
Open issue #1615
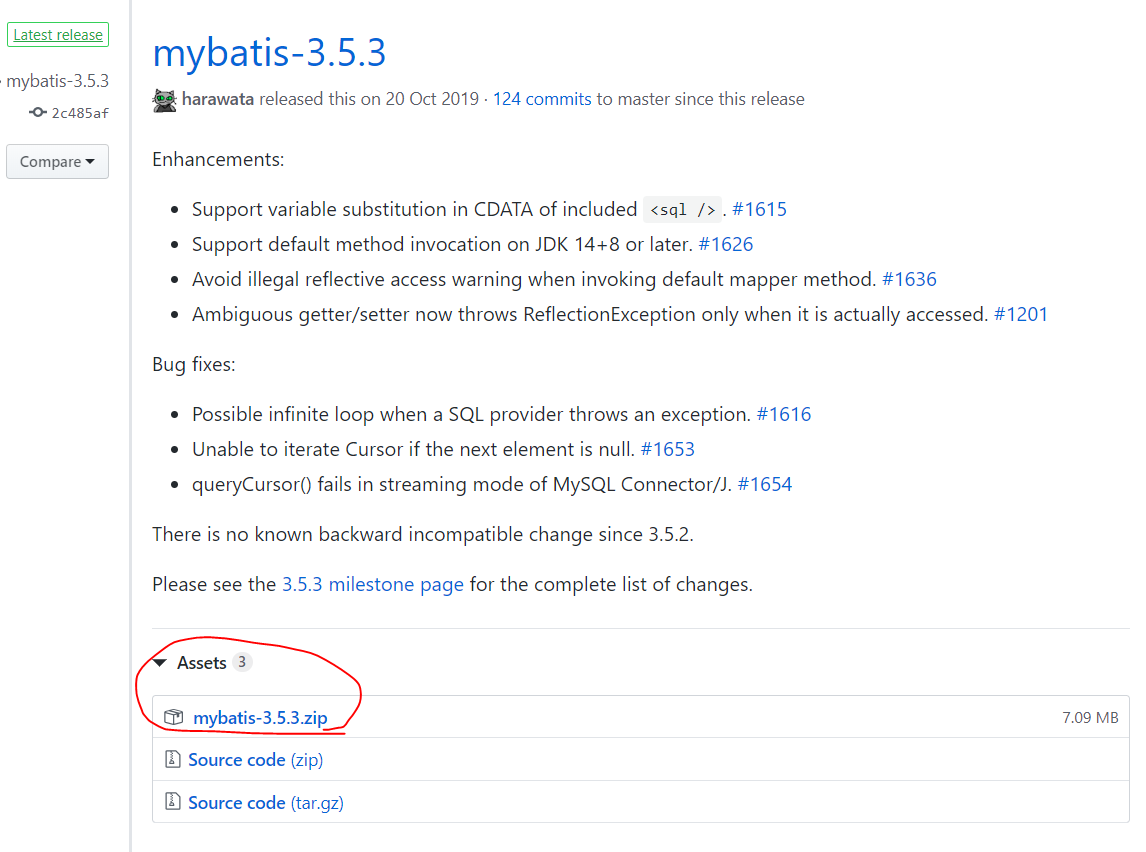[x=759, y=209]
